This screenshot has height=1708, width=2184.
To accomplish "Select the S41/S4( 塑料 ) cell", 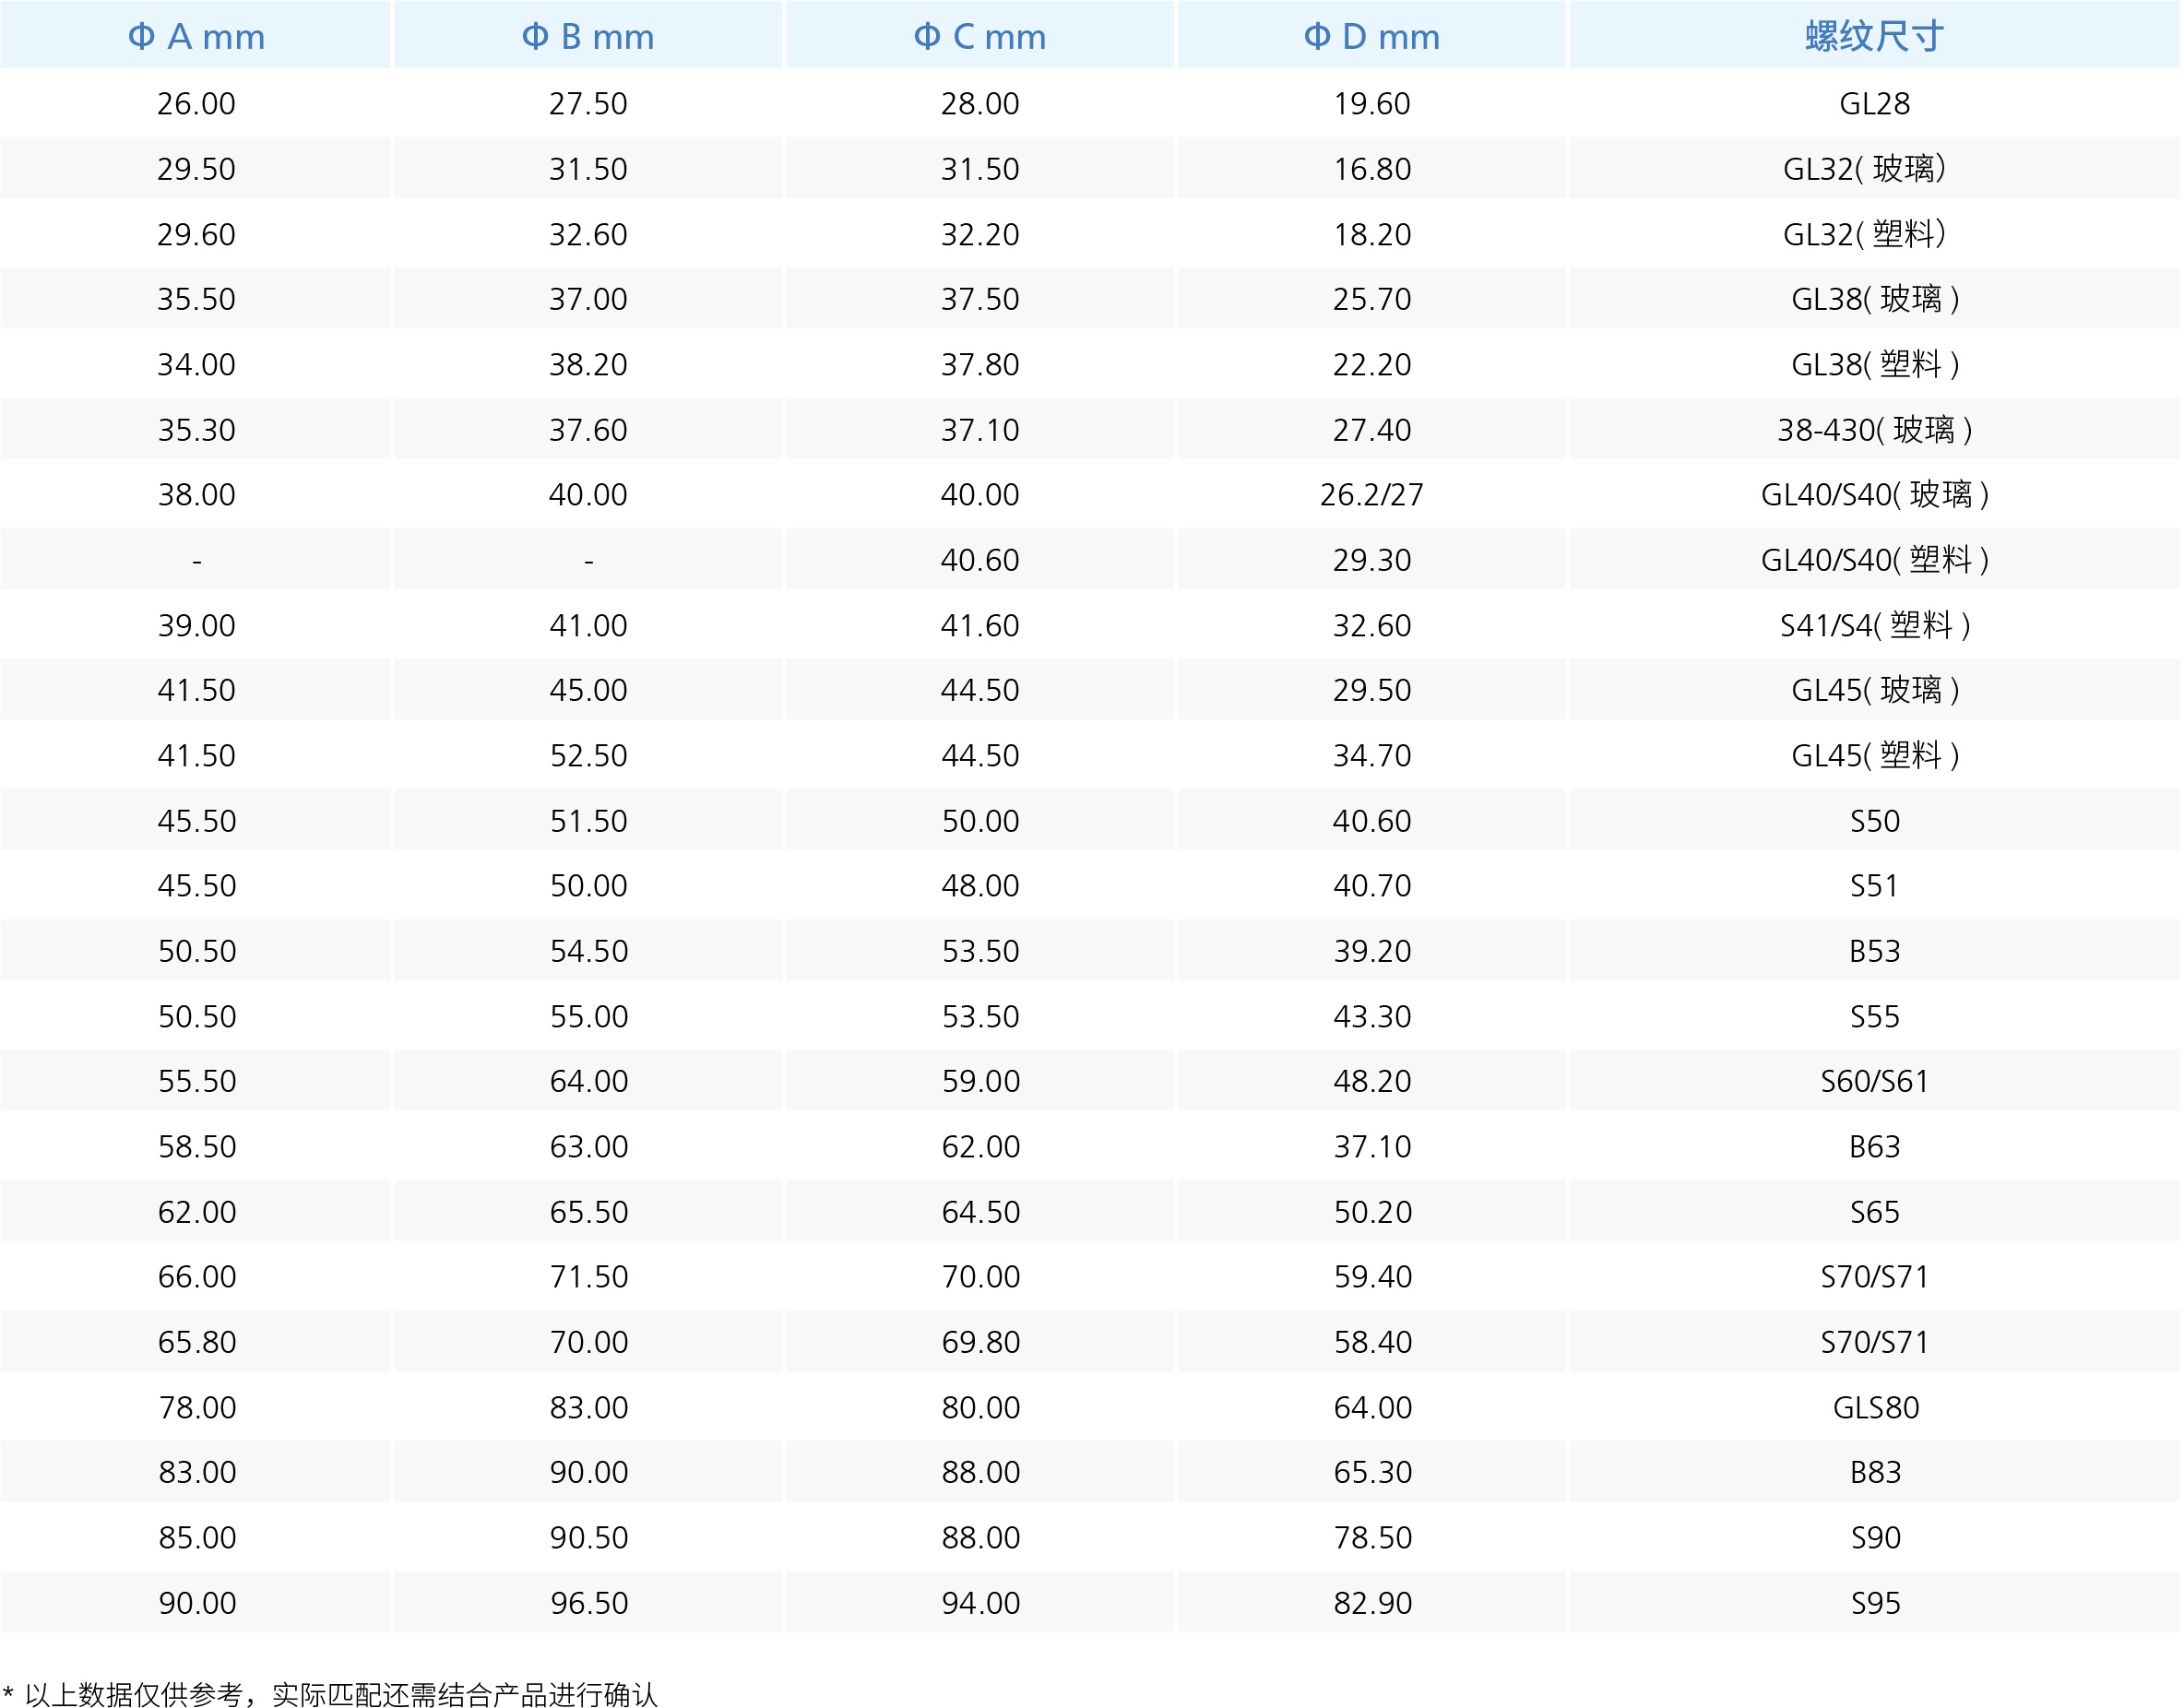I will tap(1874, 626).
